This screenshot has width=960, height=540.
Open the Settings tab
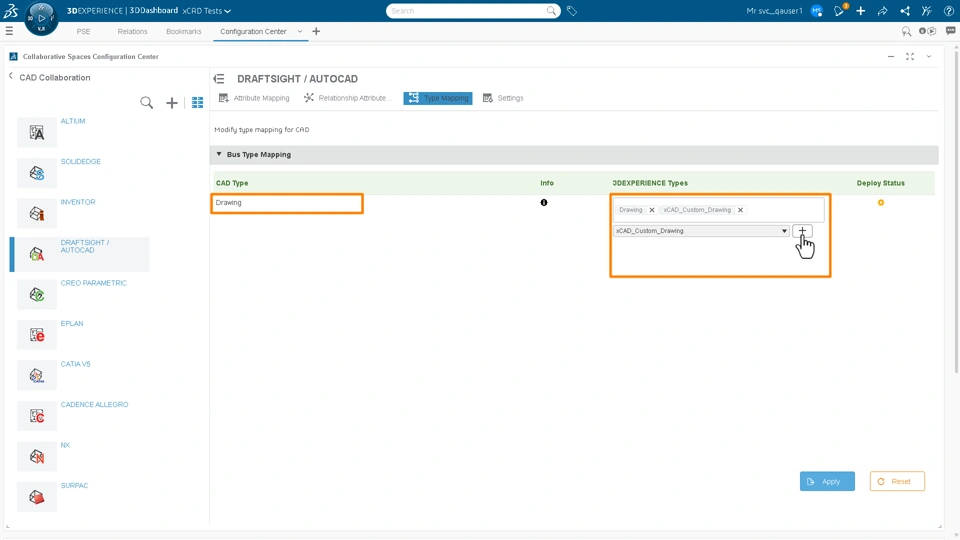(503, 98)
